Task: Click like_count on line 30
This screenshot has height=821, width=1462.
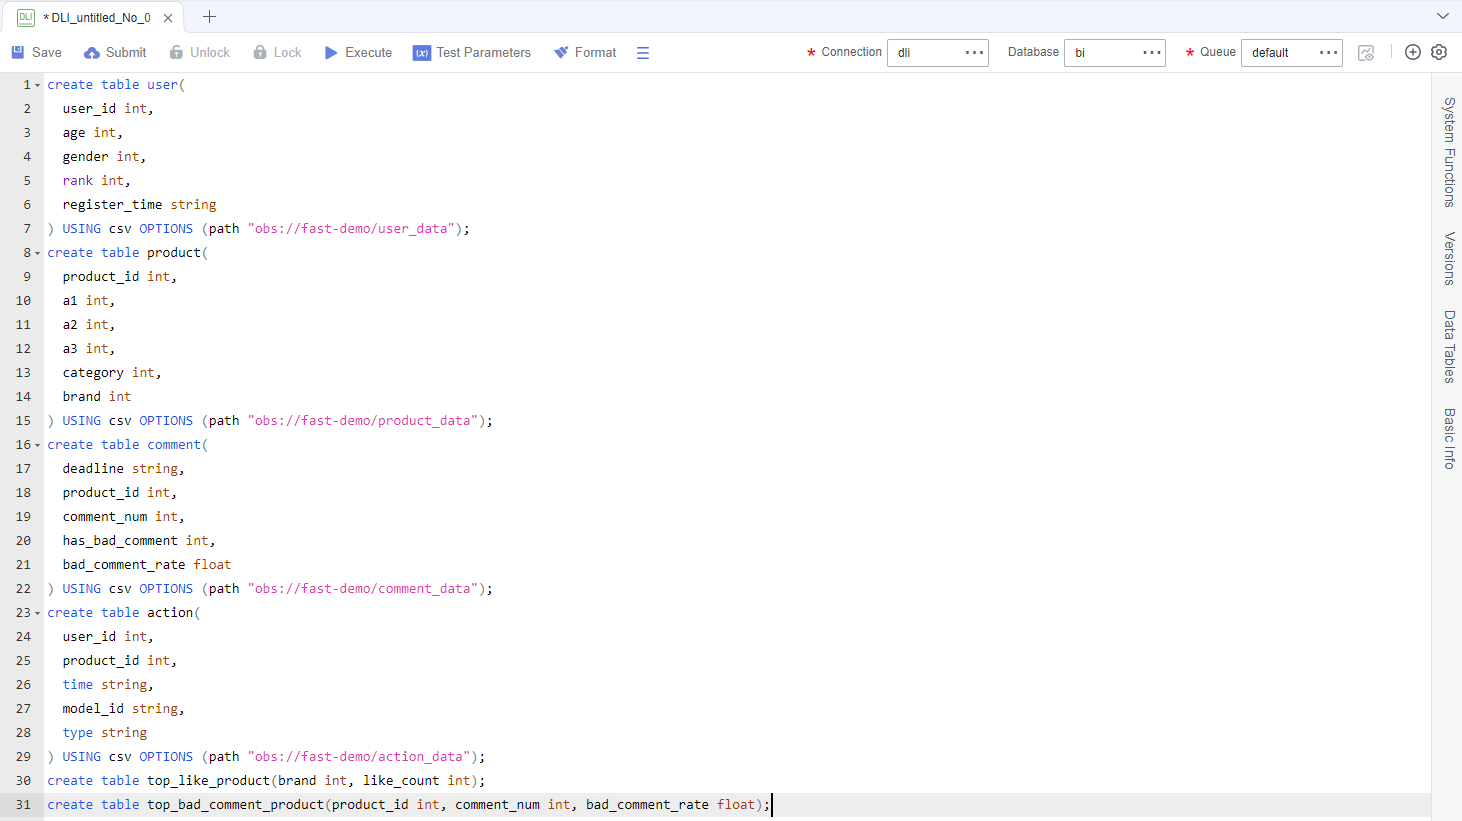Action: [401, 781]
